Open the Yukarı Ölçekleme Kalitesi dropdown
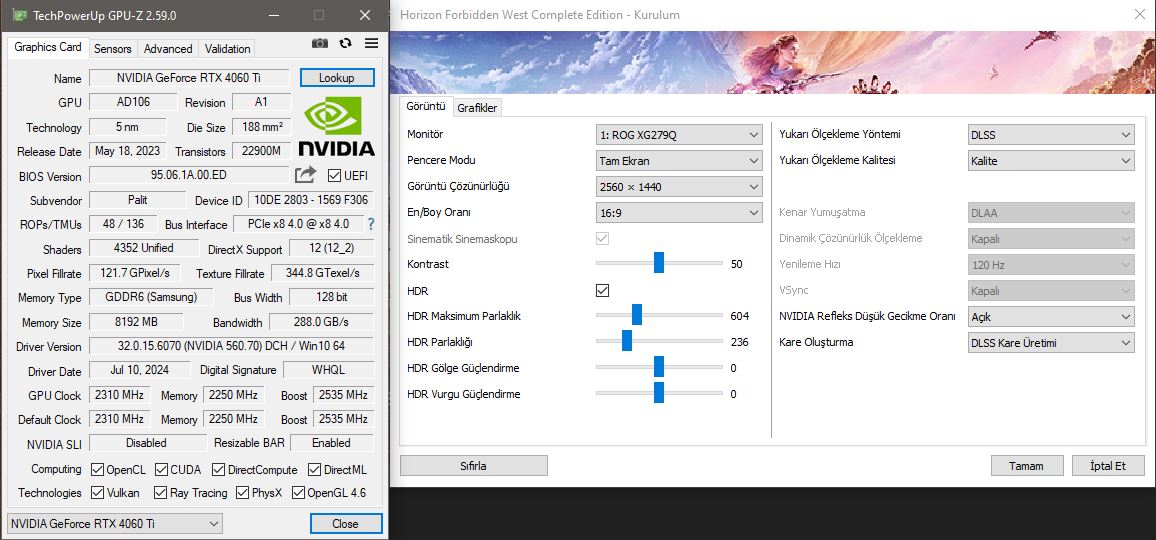The width and height of the screenshot is (1156, 540). (x=1051, y=161)
